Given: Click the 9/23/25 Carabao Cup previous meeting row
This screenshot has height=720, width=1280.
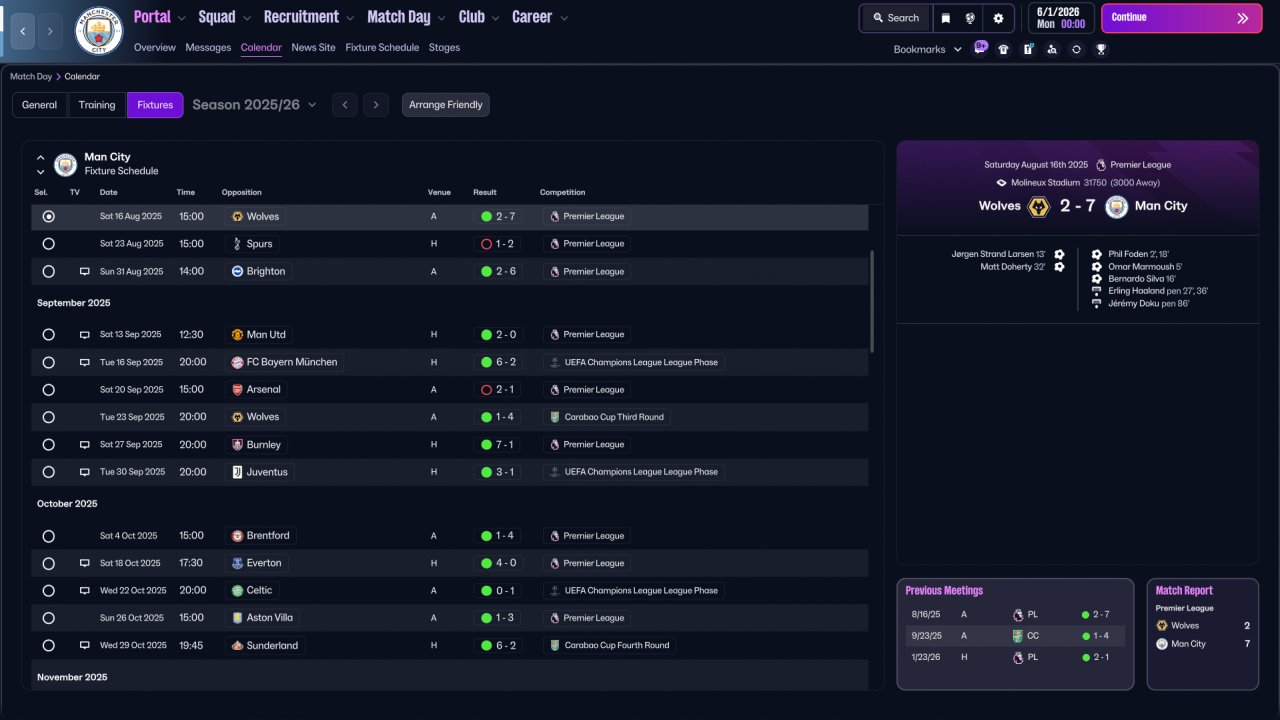Looking at the screenshot, I should (1015, 636).
